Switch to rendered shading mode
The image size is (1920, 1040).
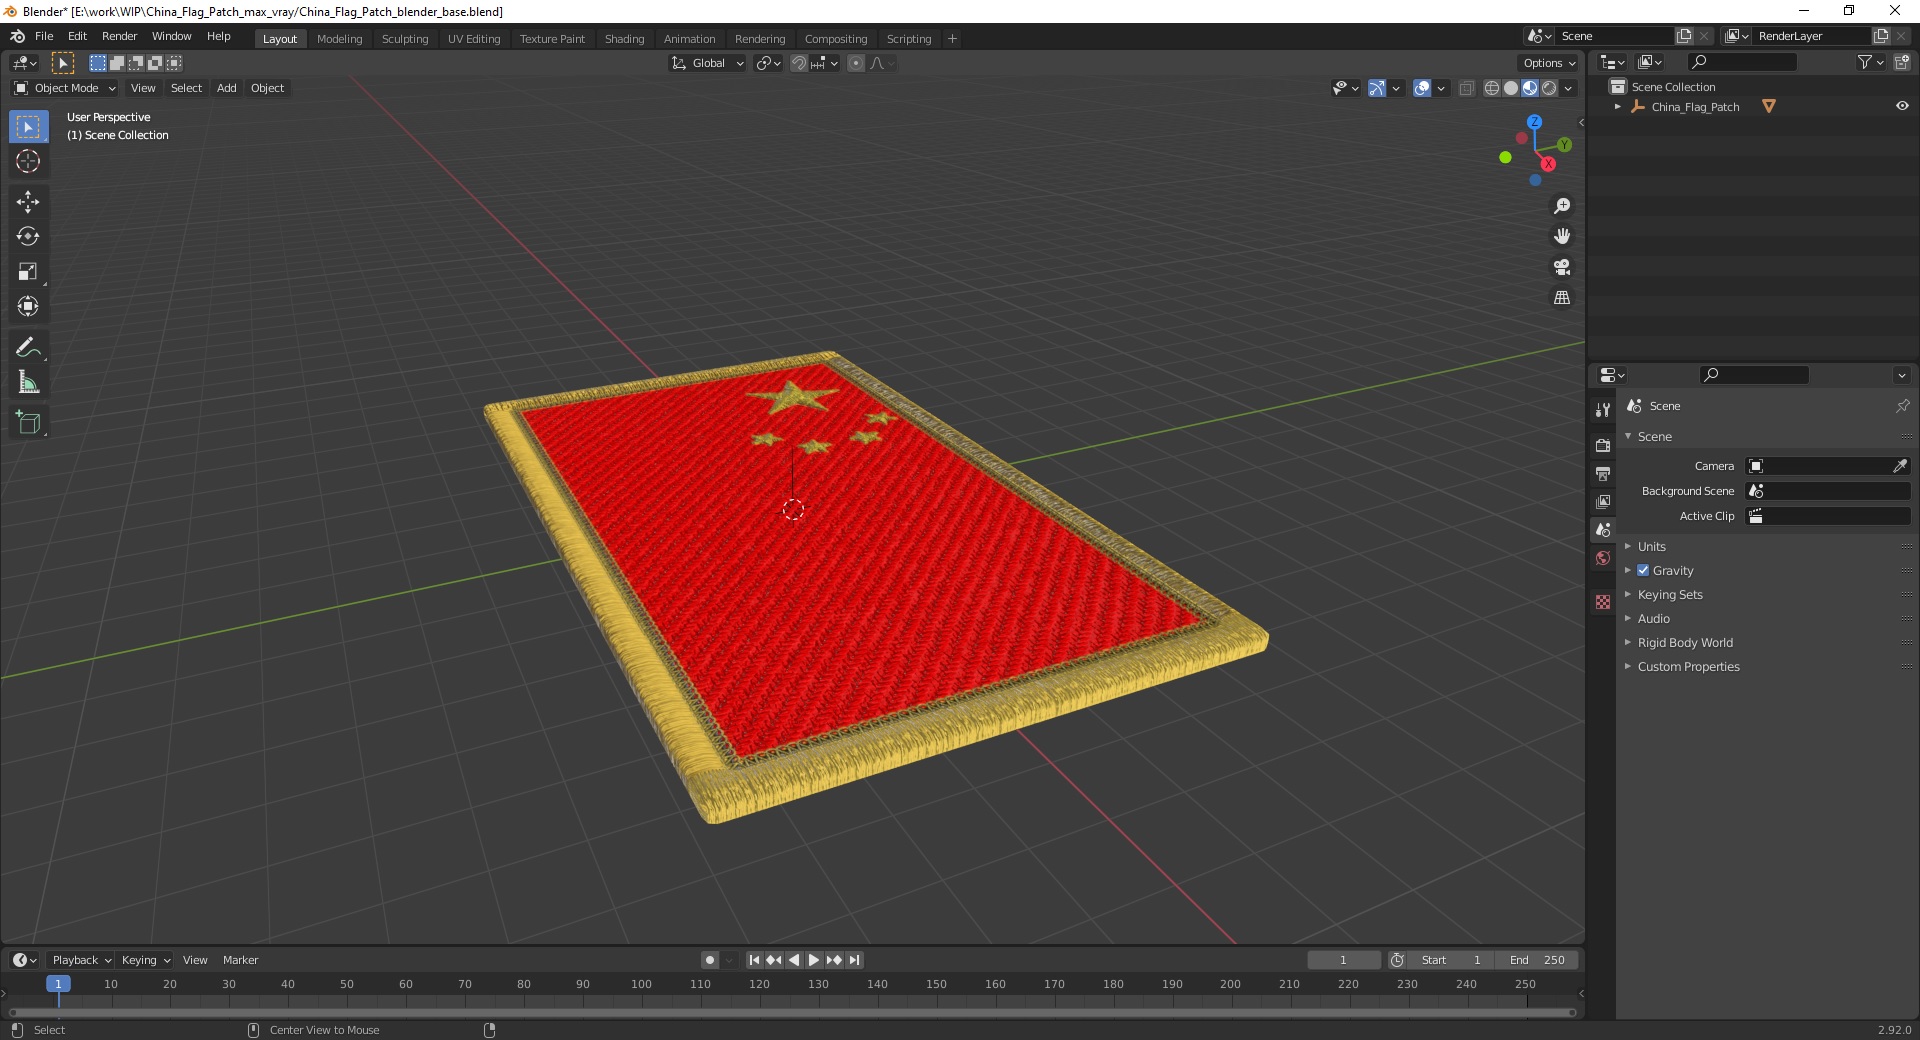click(1549, 88)
